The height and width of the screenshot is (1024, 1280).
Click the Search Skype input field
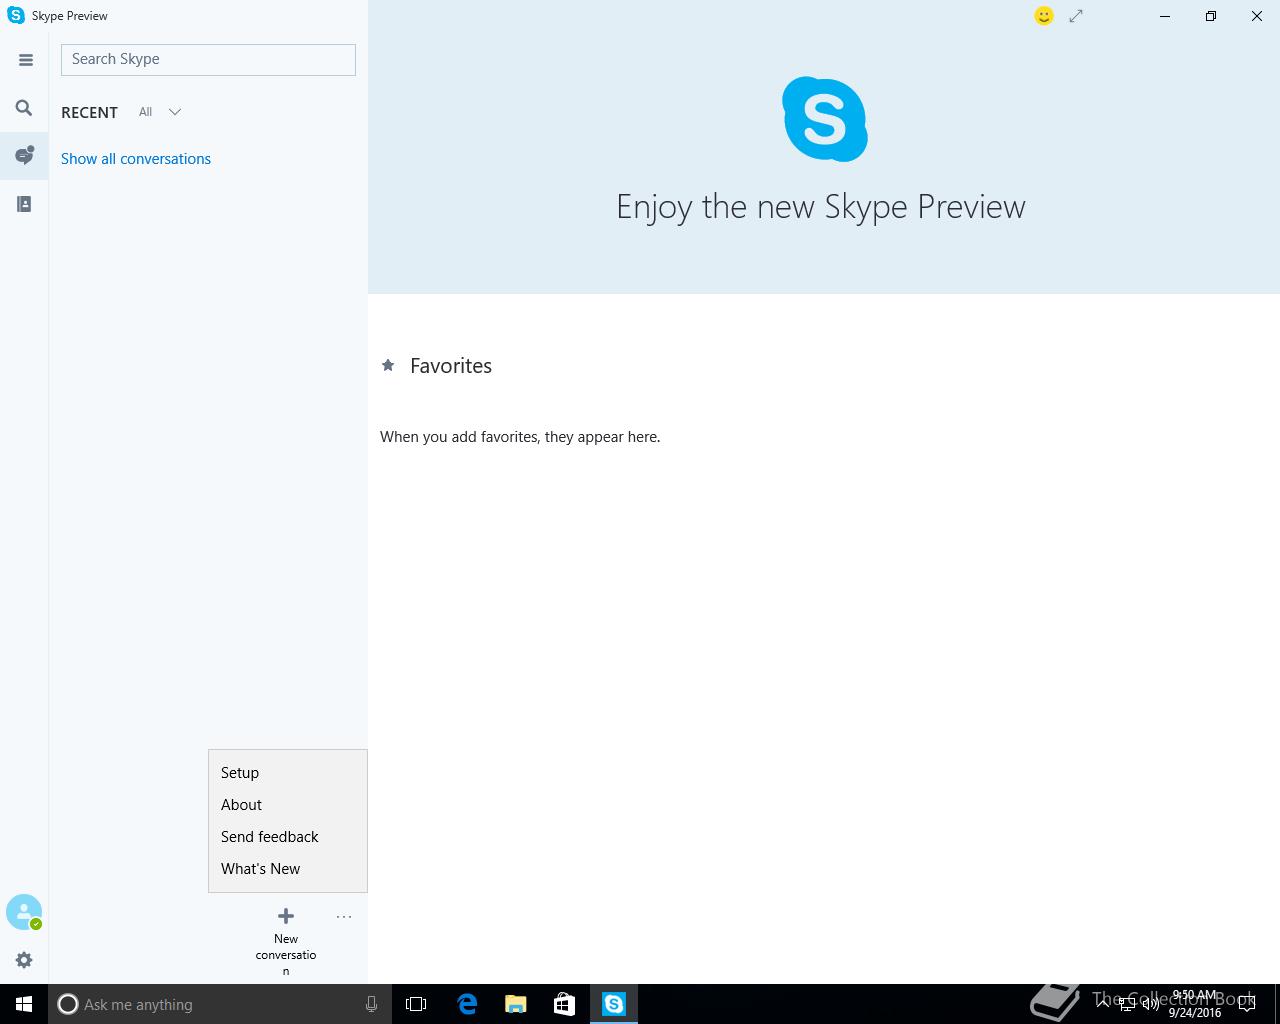[208, 59]
